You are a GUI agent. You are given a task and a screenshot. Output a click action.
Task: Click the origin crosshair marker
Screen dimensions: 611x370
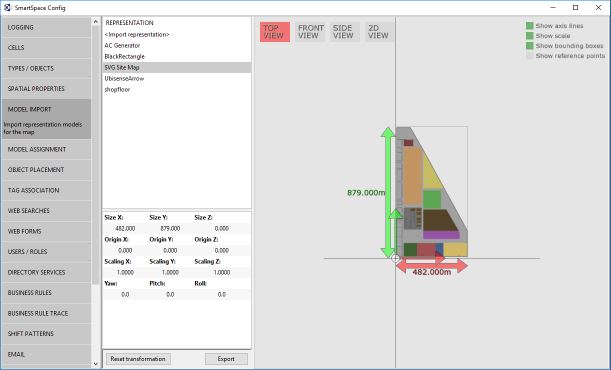coord(396,258)
